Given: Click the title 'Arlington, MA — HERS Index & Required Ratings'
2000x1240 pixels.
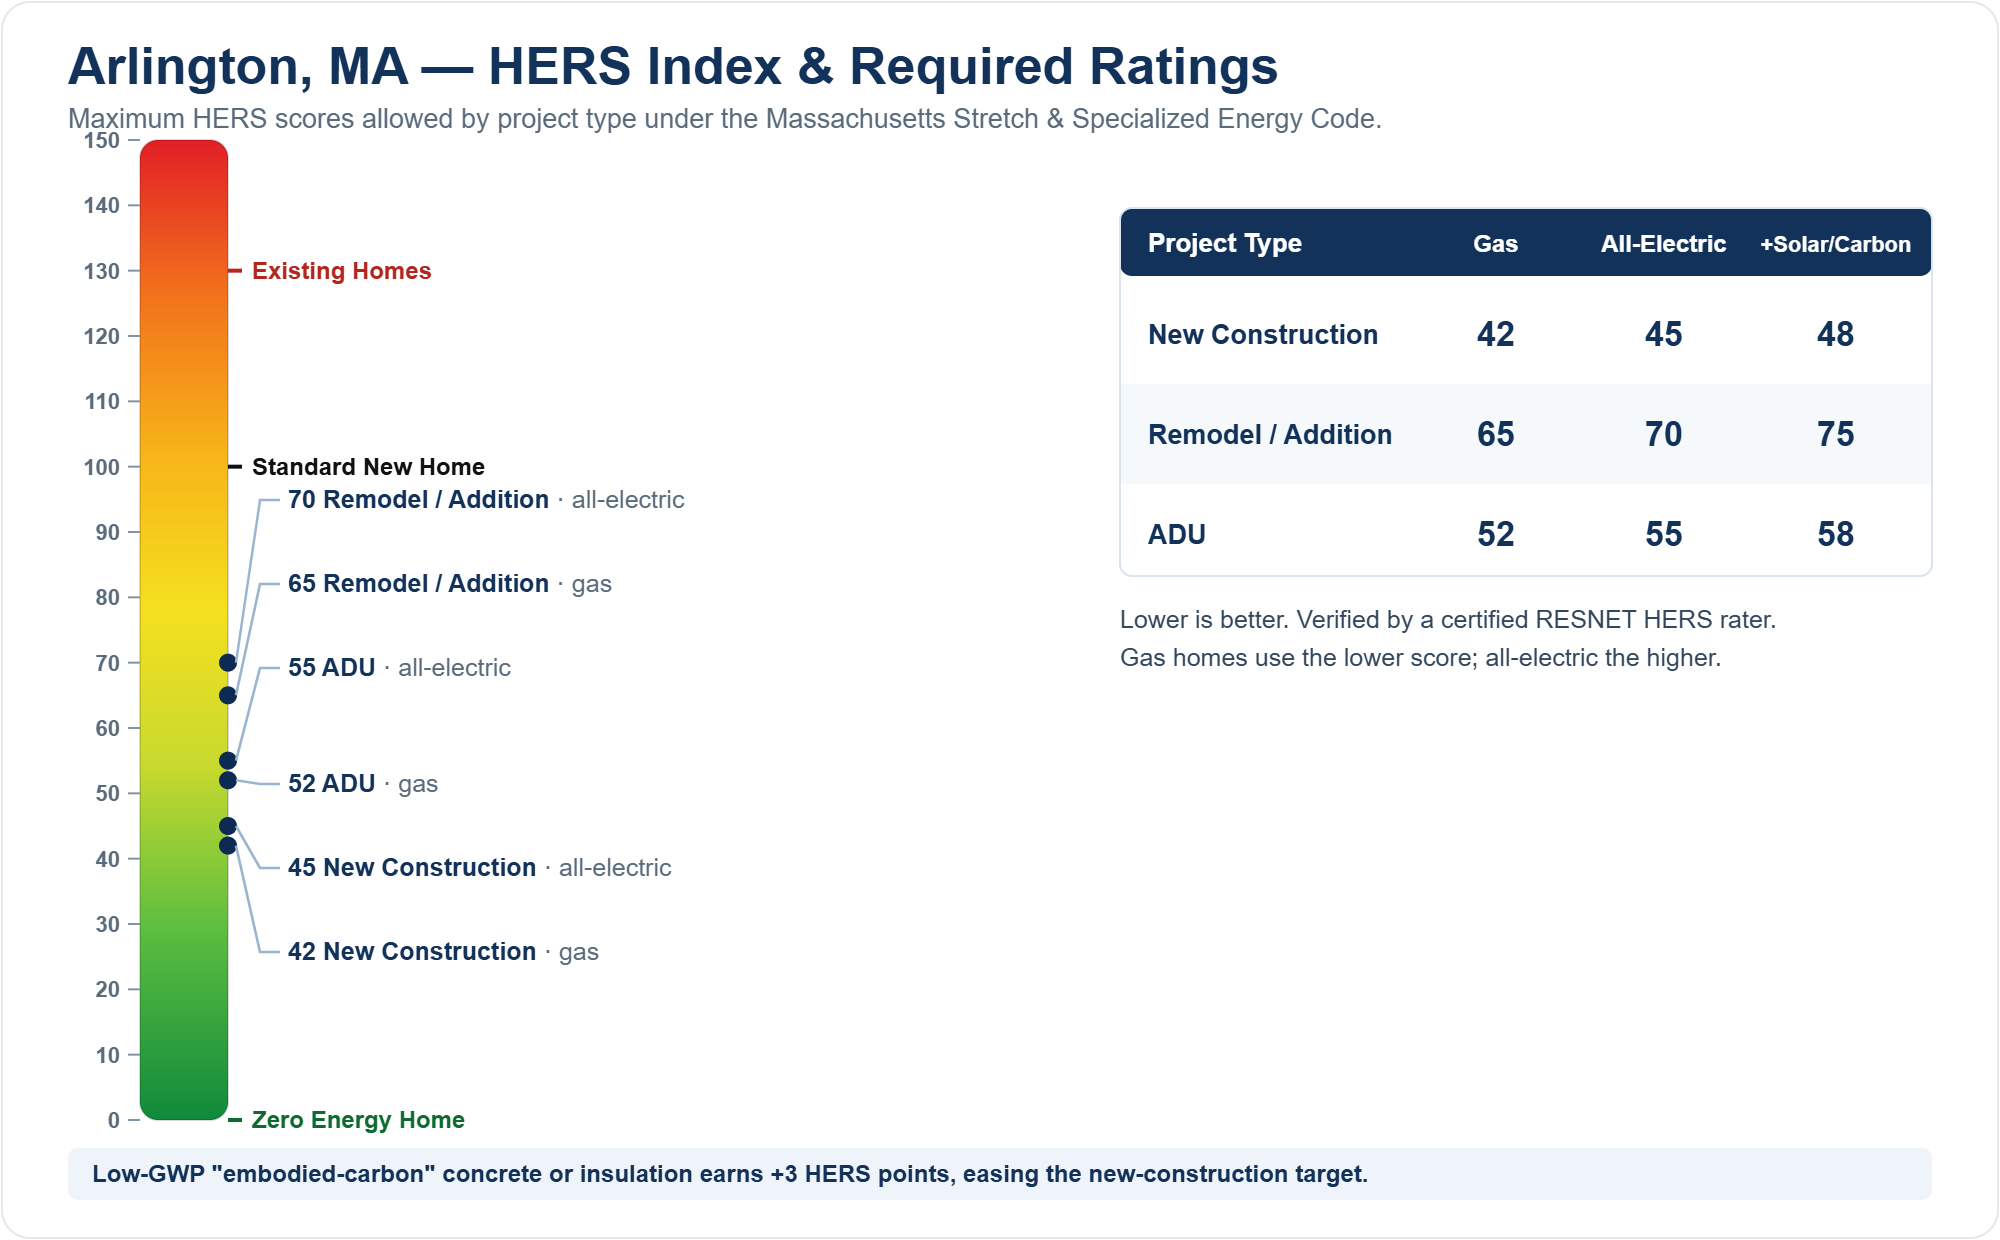Looking at the screenshot, I should [673, 67].
